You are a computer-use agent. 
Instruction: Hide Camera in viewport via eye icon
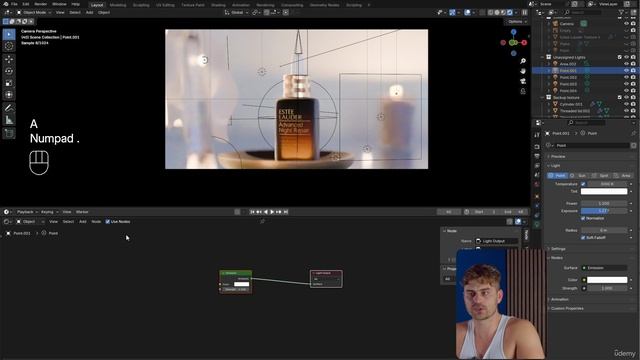[626, 24]
